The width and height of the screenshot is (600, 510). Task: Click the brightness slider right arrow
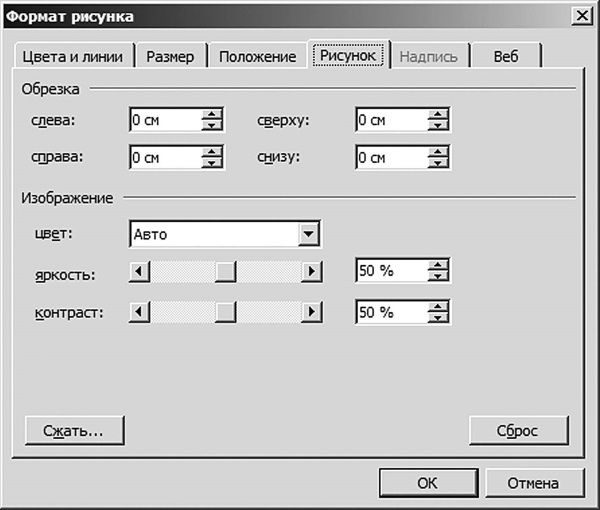[x=313, y=271]
